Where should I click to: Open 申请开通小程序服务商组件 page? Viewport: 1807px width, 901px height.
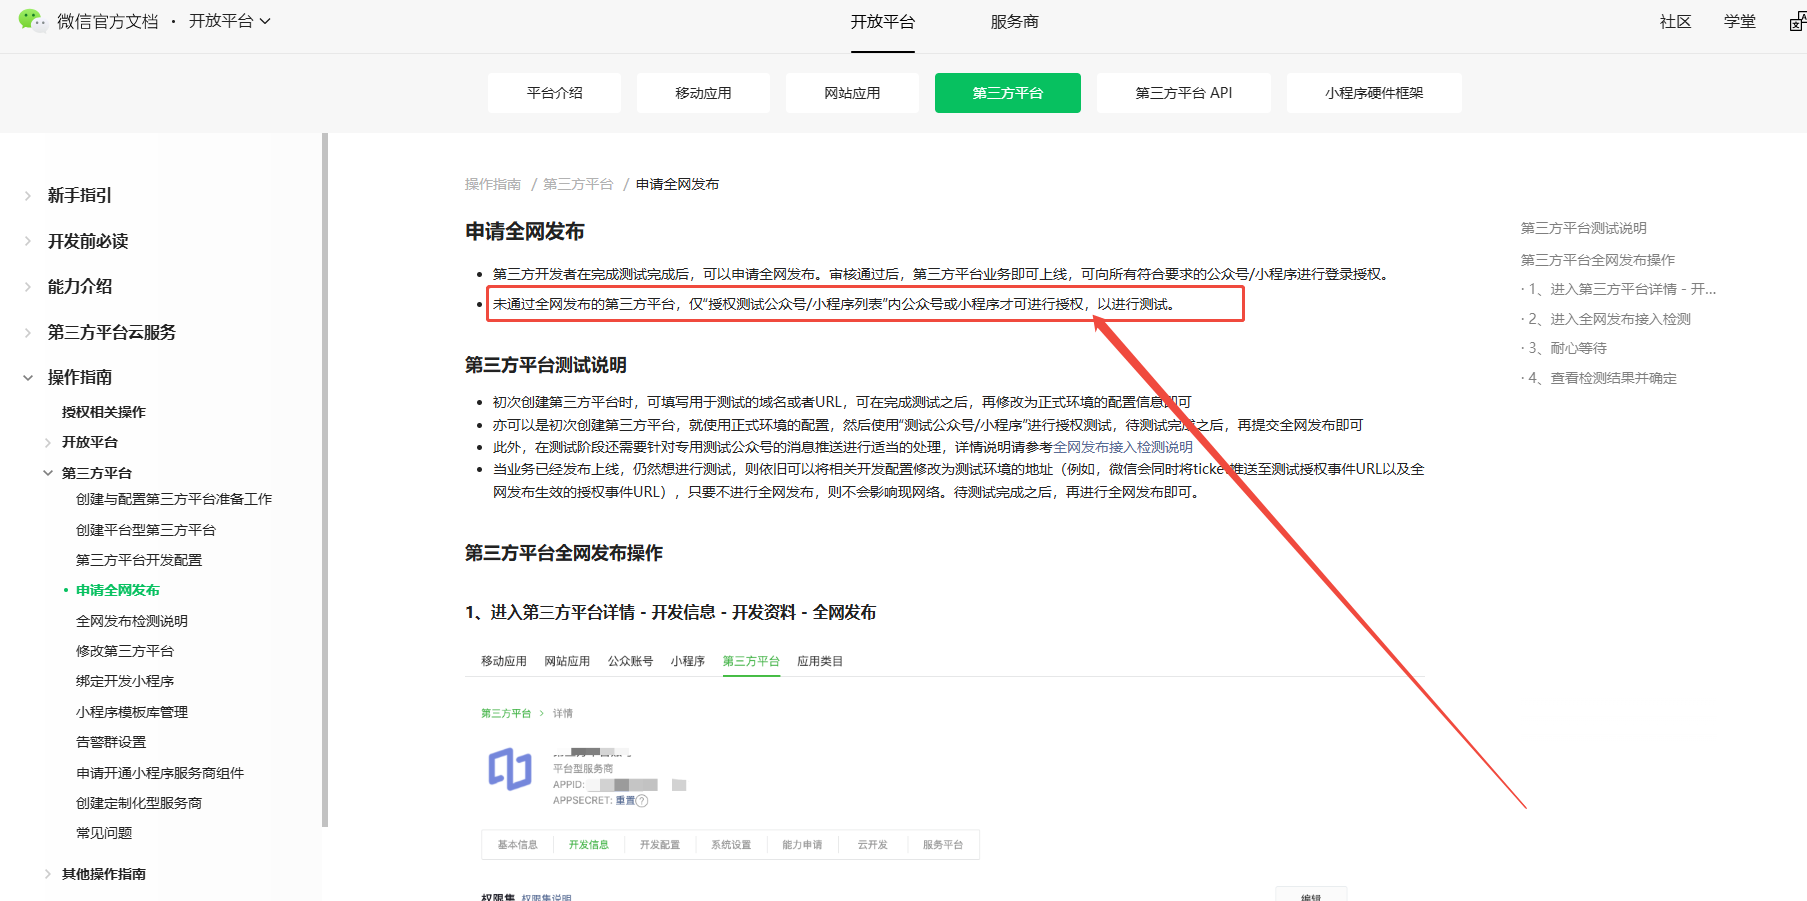(x=160, y=773)
